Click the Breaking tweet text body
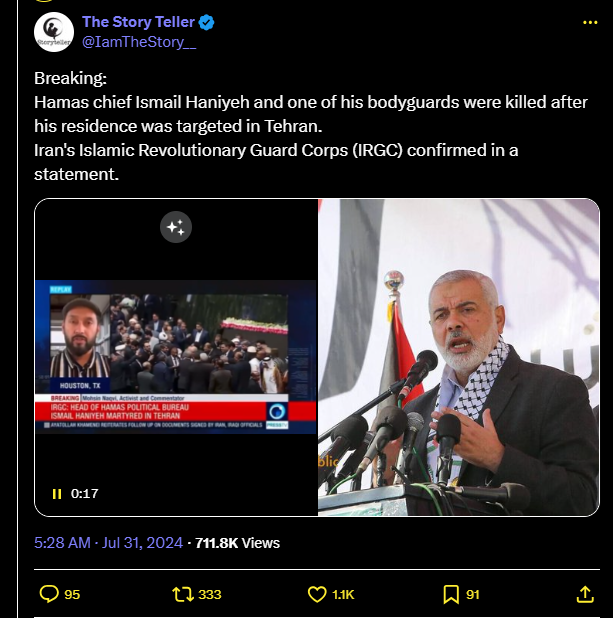This screenshot has width=613, height=618. pos(300,126)
